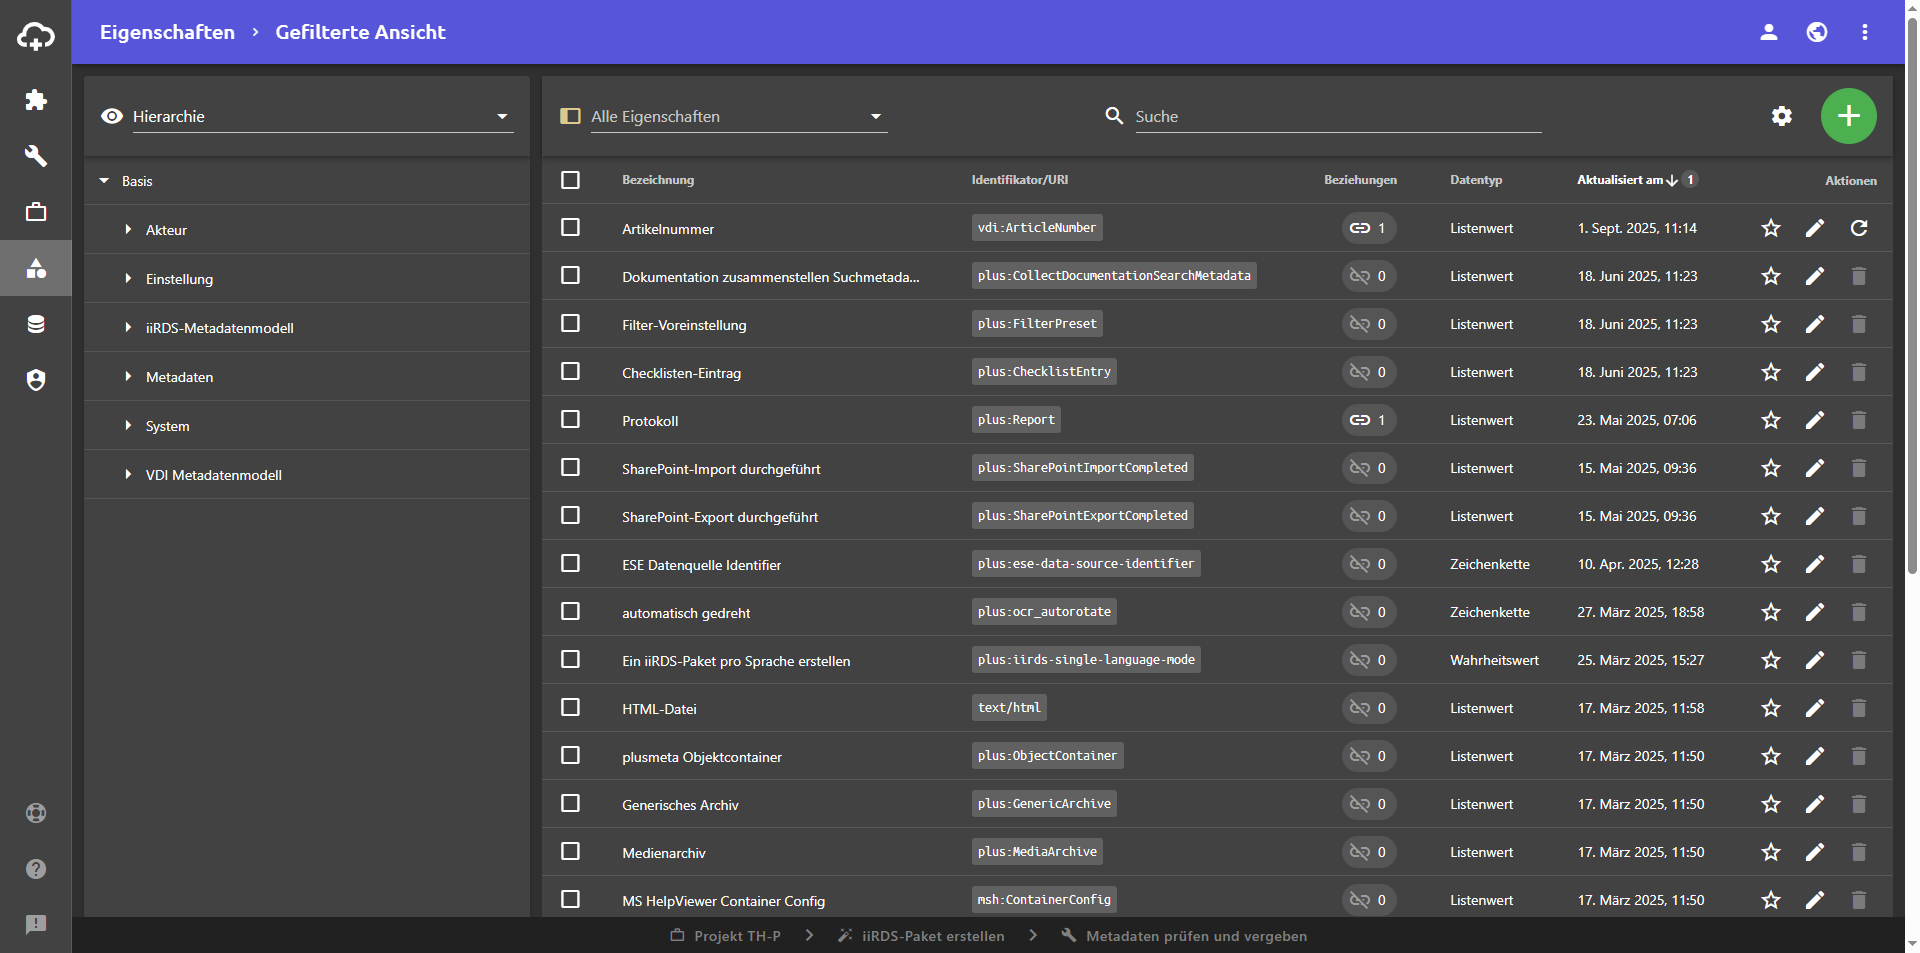Open user account icon in header
Screen dimensions: 1920x953
pos(1768,32)
